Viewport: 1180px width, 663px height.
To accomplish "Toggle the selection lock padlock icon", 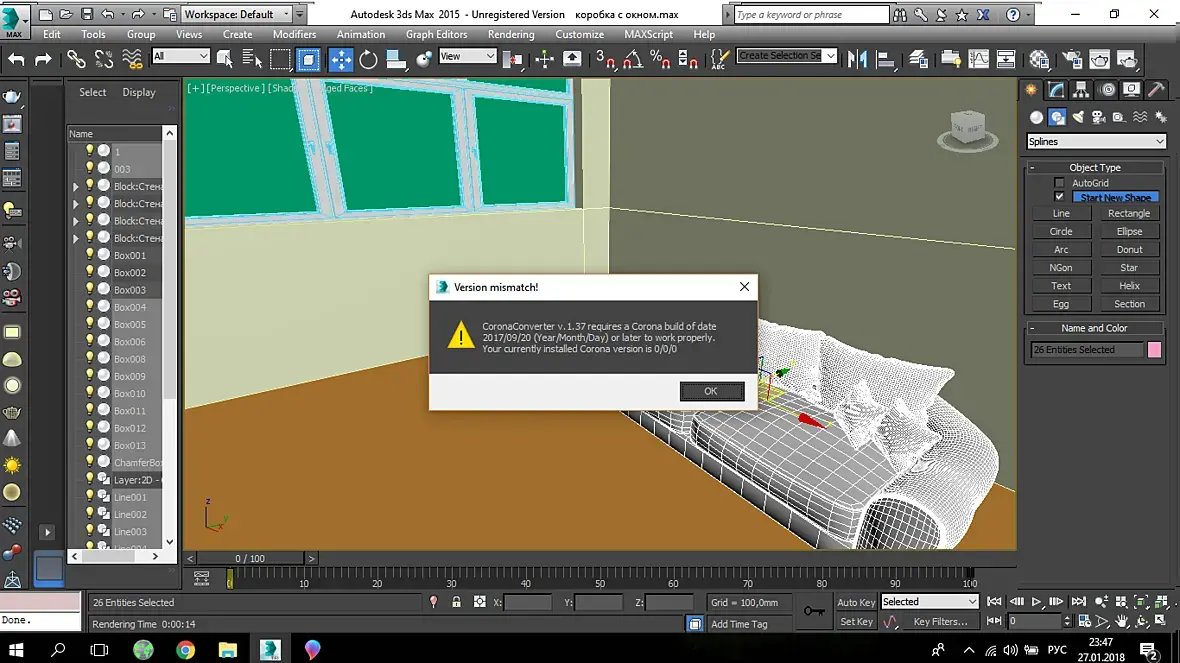I will 456,602.
